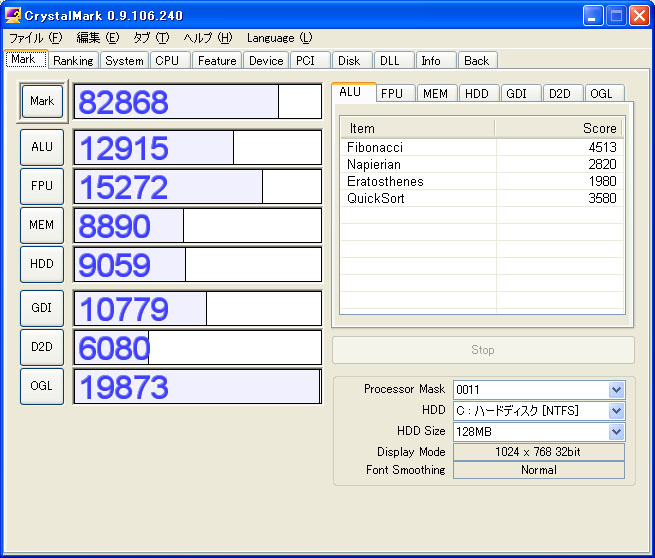Select the MEM results sub-tab
Screen dimensions: 655x558
pos(437,94)
